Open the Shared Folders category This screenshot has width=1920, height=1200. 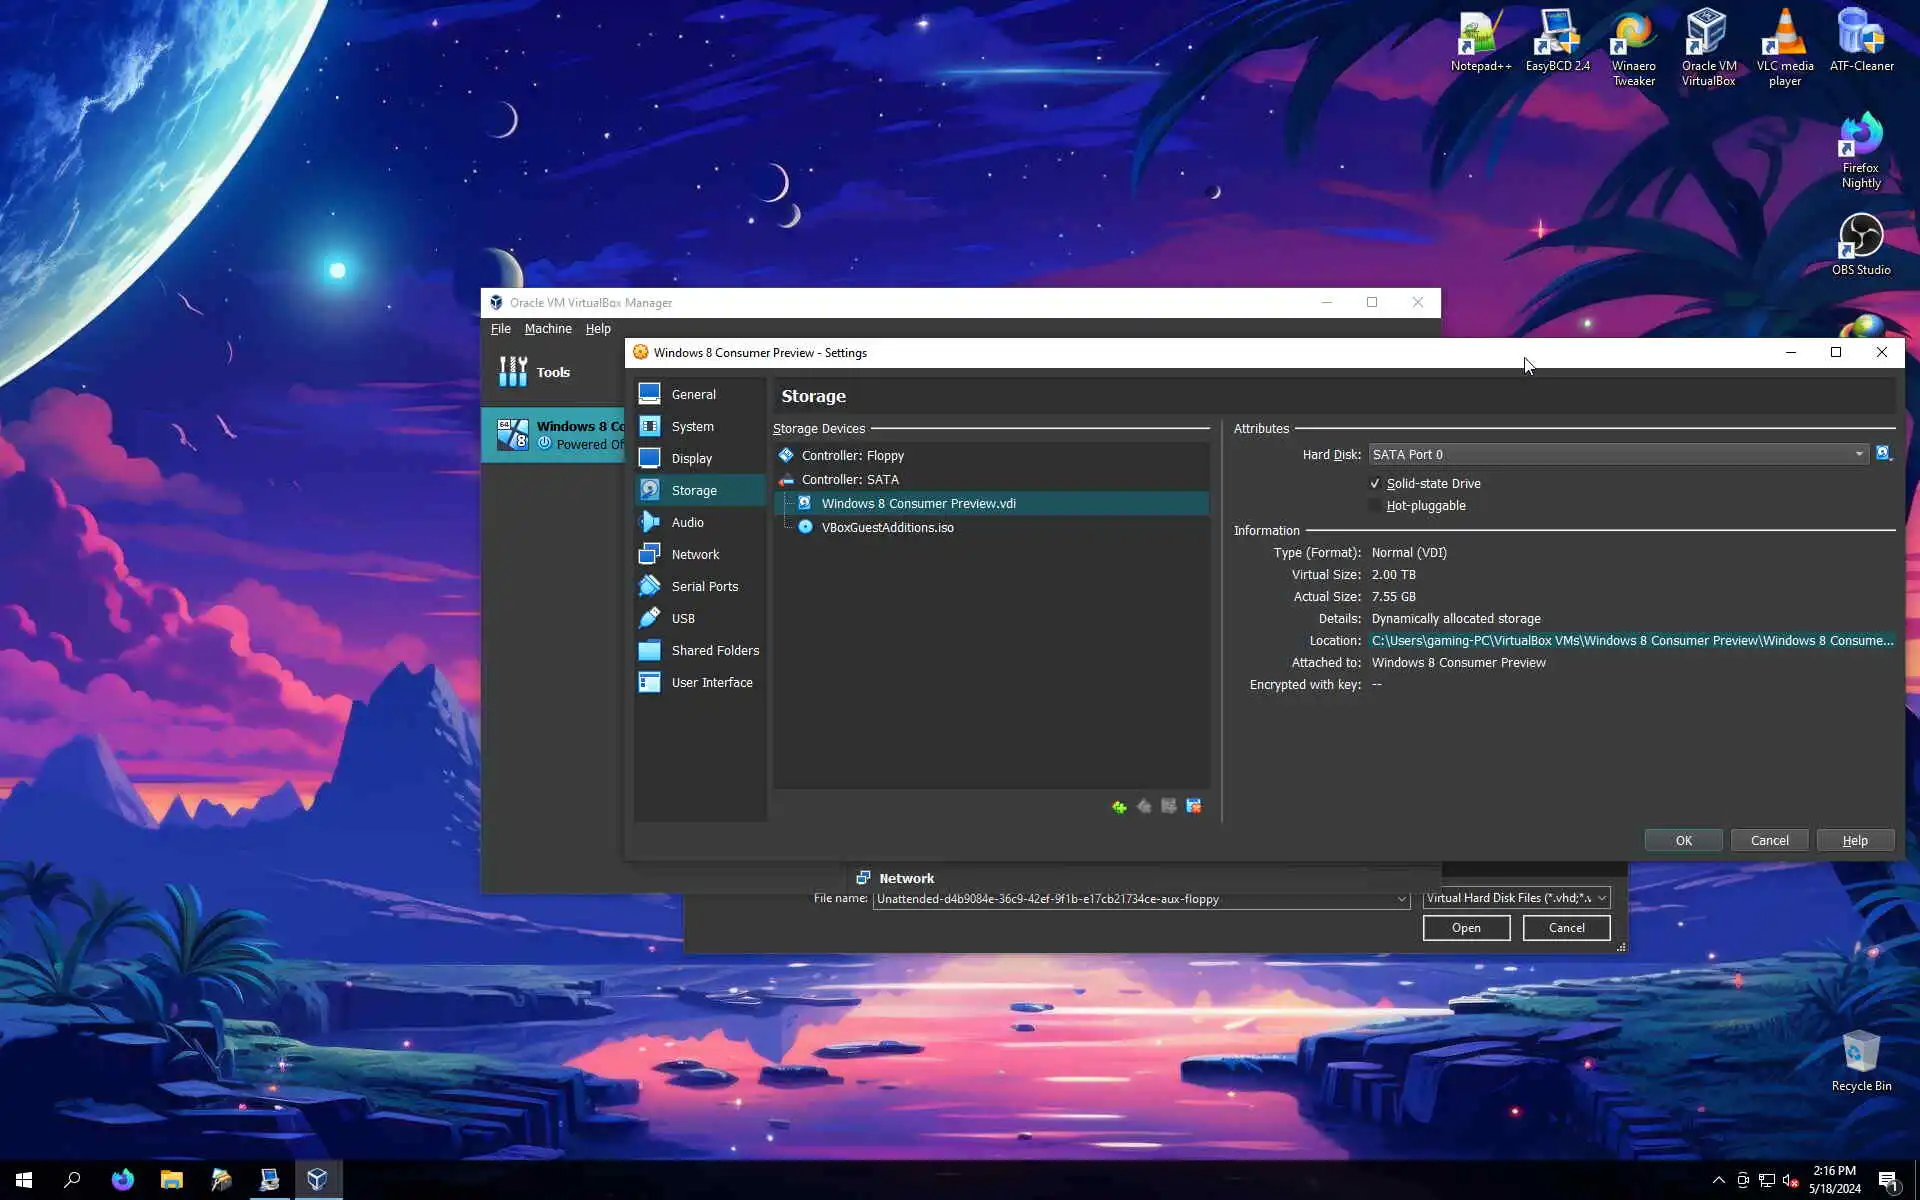coord(714,650)
